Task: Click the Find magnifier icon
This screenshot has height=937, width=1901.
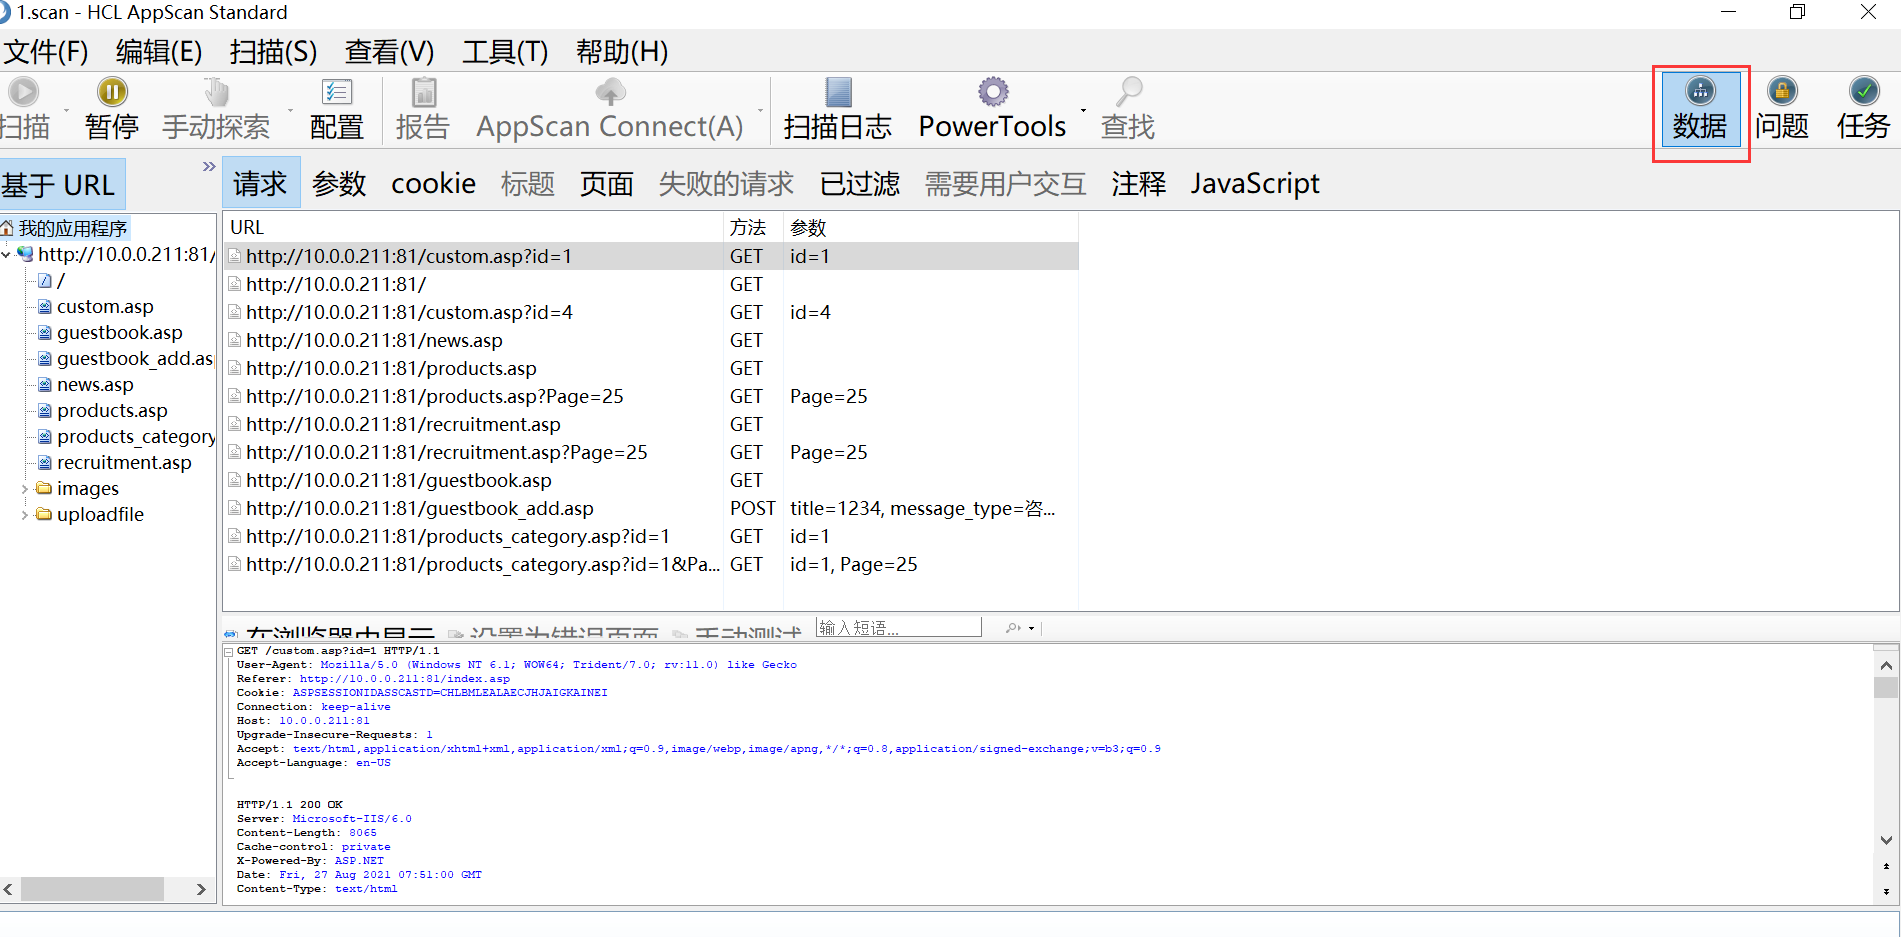Action: click(1129, 92)
